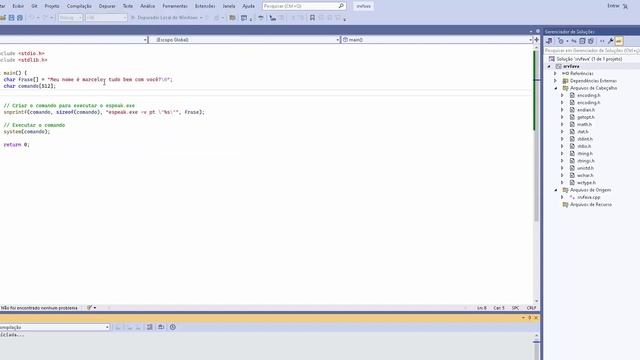Expand the Dependências Externas node
The height and width of the screenshot is (360, 640).
[556, 81]
